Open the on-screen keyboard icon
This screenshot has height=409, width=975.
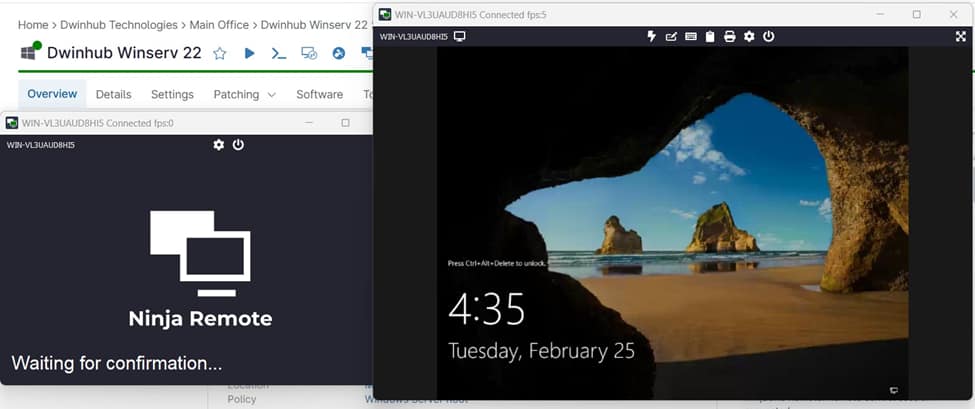click(x=690, y=36)
